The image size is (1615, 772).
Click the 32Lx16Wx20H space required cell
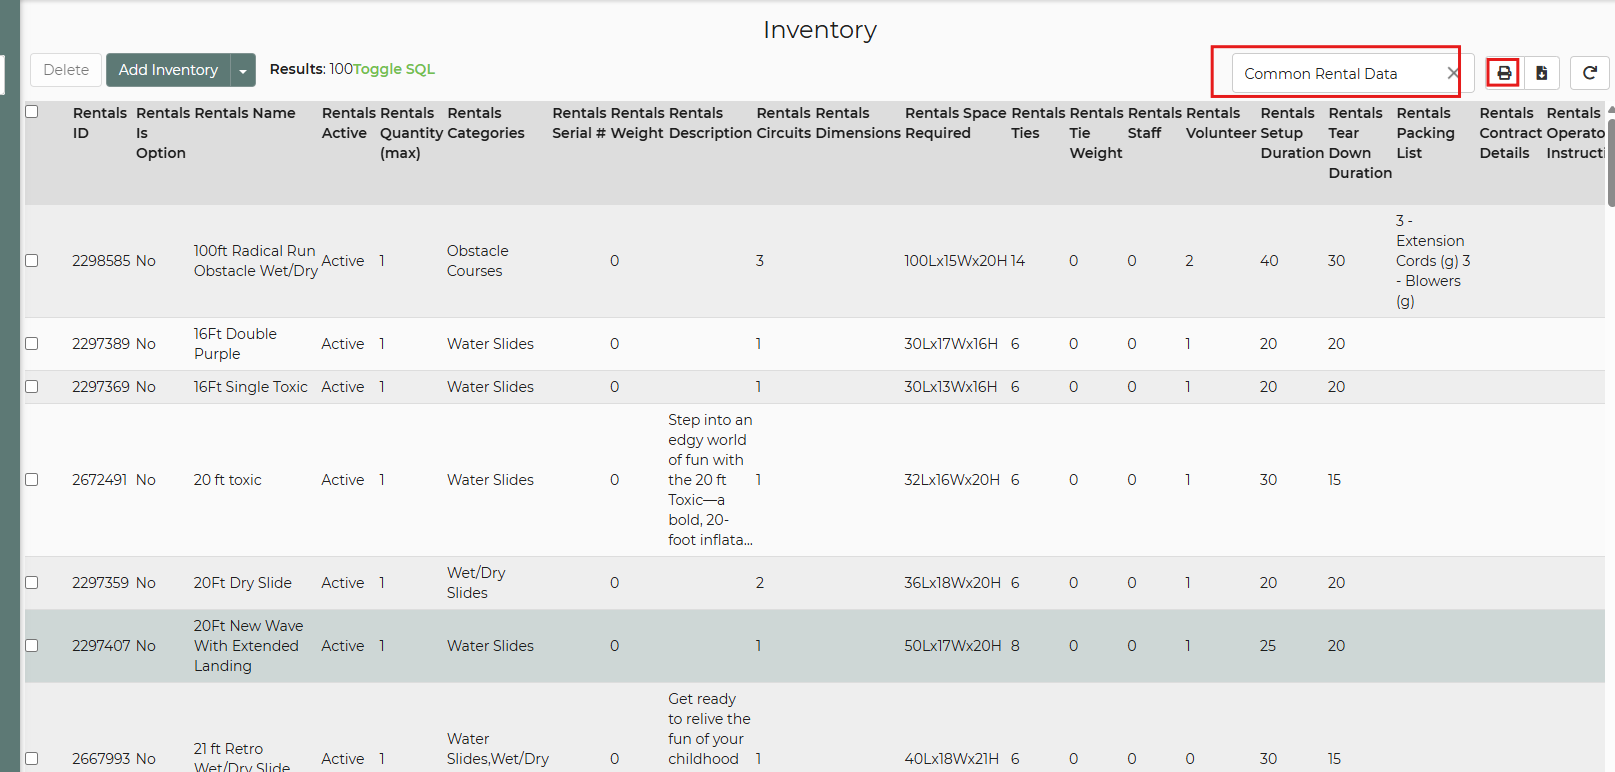click(952, 480)
